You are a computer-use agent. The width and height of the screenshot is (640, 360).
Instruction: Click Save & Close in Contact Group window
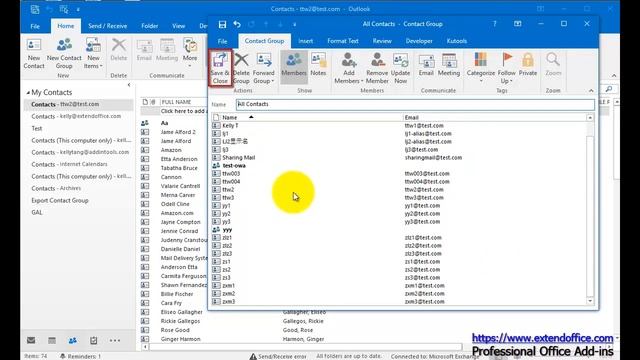pos(220,68)
